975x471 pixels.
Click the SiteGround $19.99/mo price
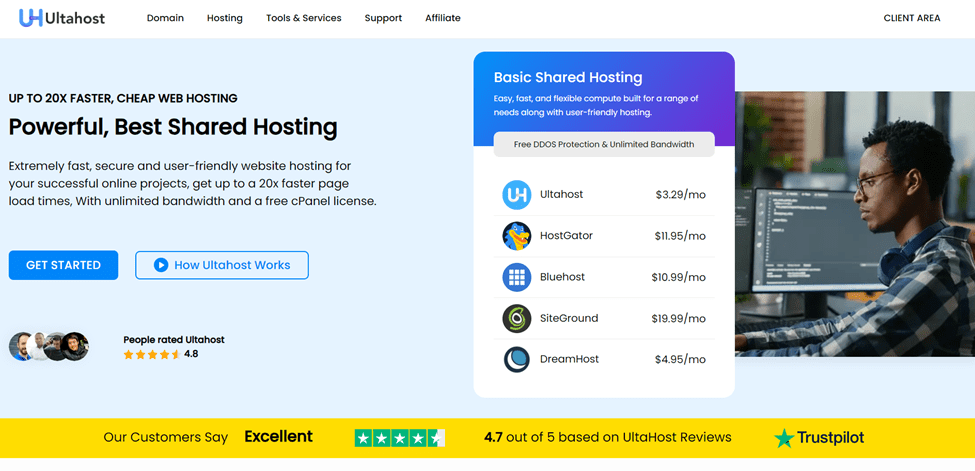pyautogui.click(x=678, y=318)
